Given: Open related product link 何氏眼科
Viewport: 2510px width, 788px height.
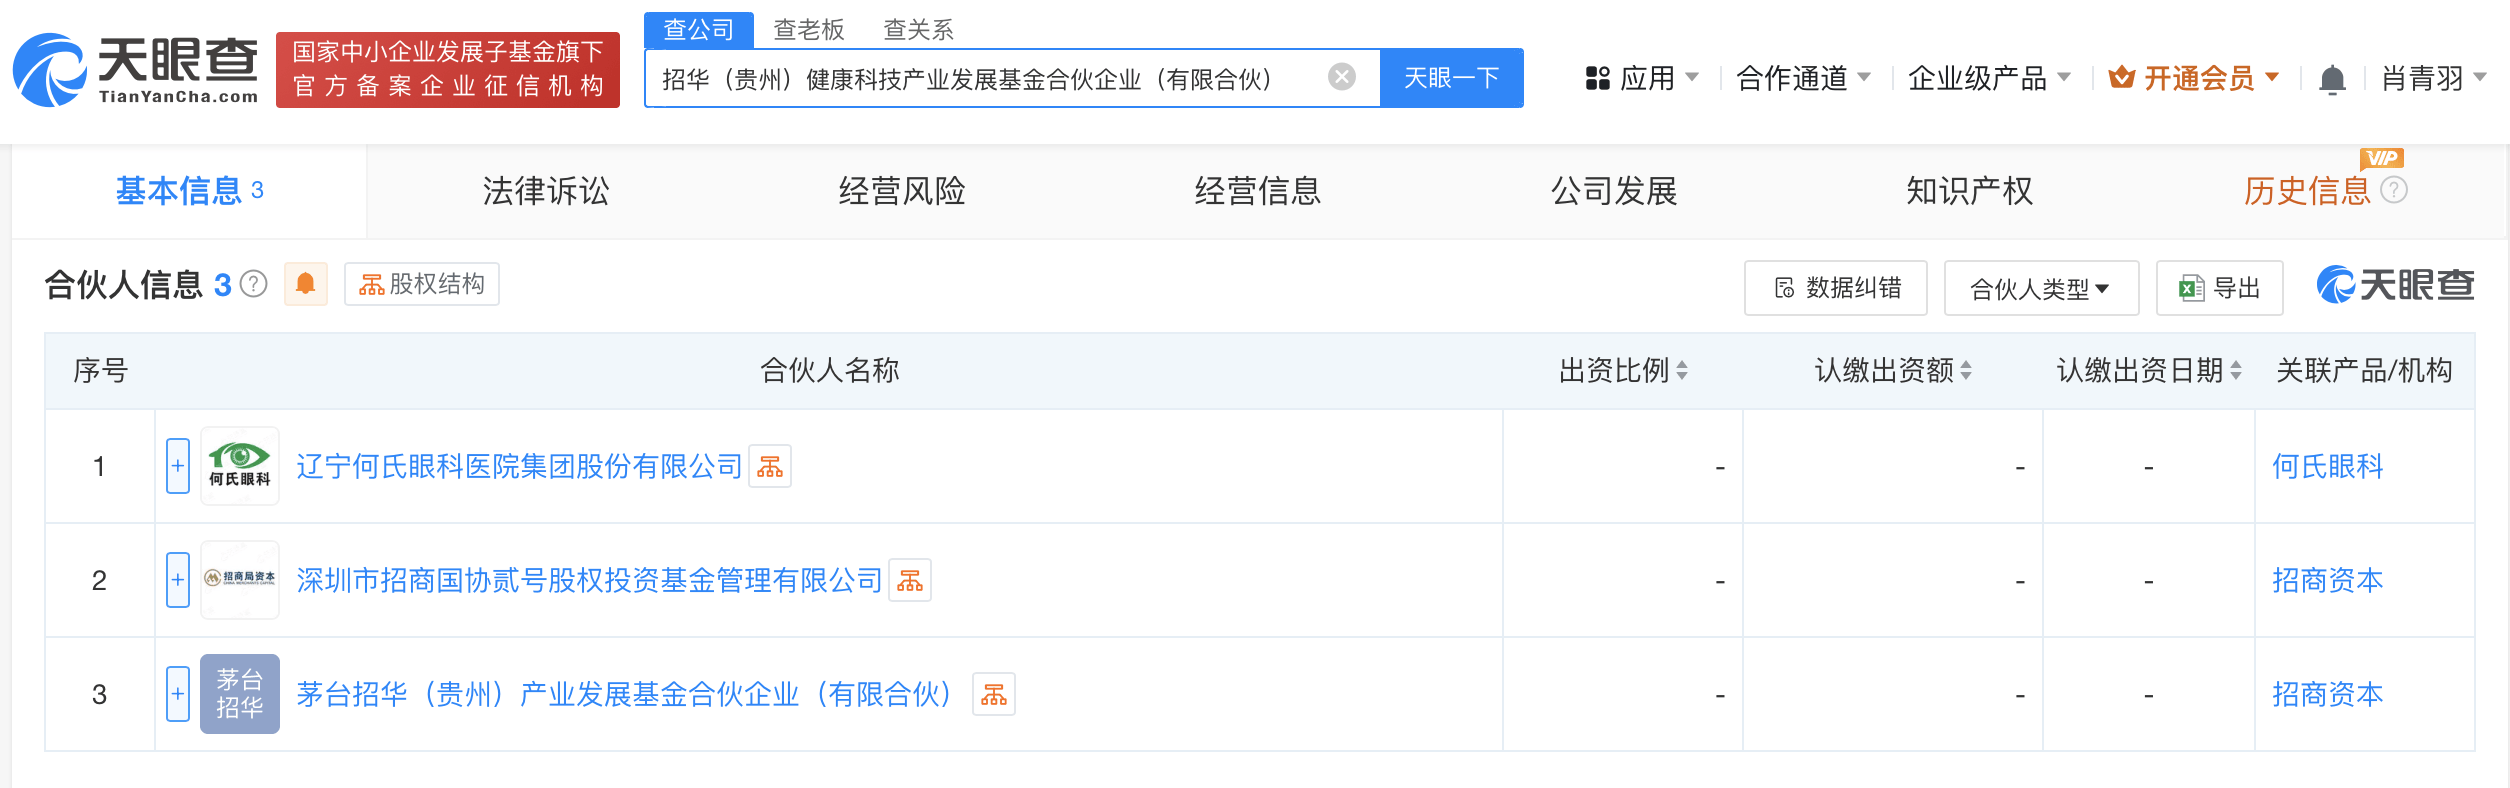Looking at the screenshot, I should [x=2328, y=466].
